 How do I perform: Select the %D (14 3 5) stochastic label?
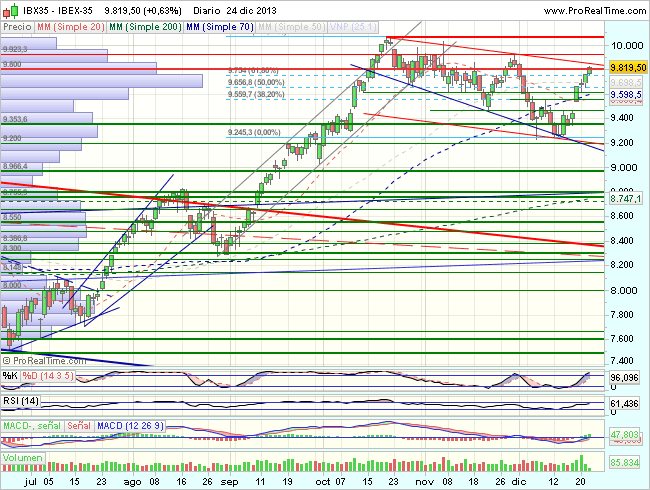coord(49,376)
